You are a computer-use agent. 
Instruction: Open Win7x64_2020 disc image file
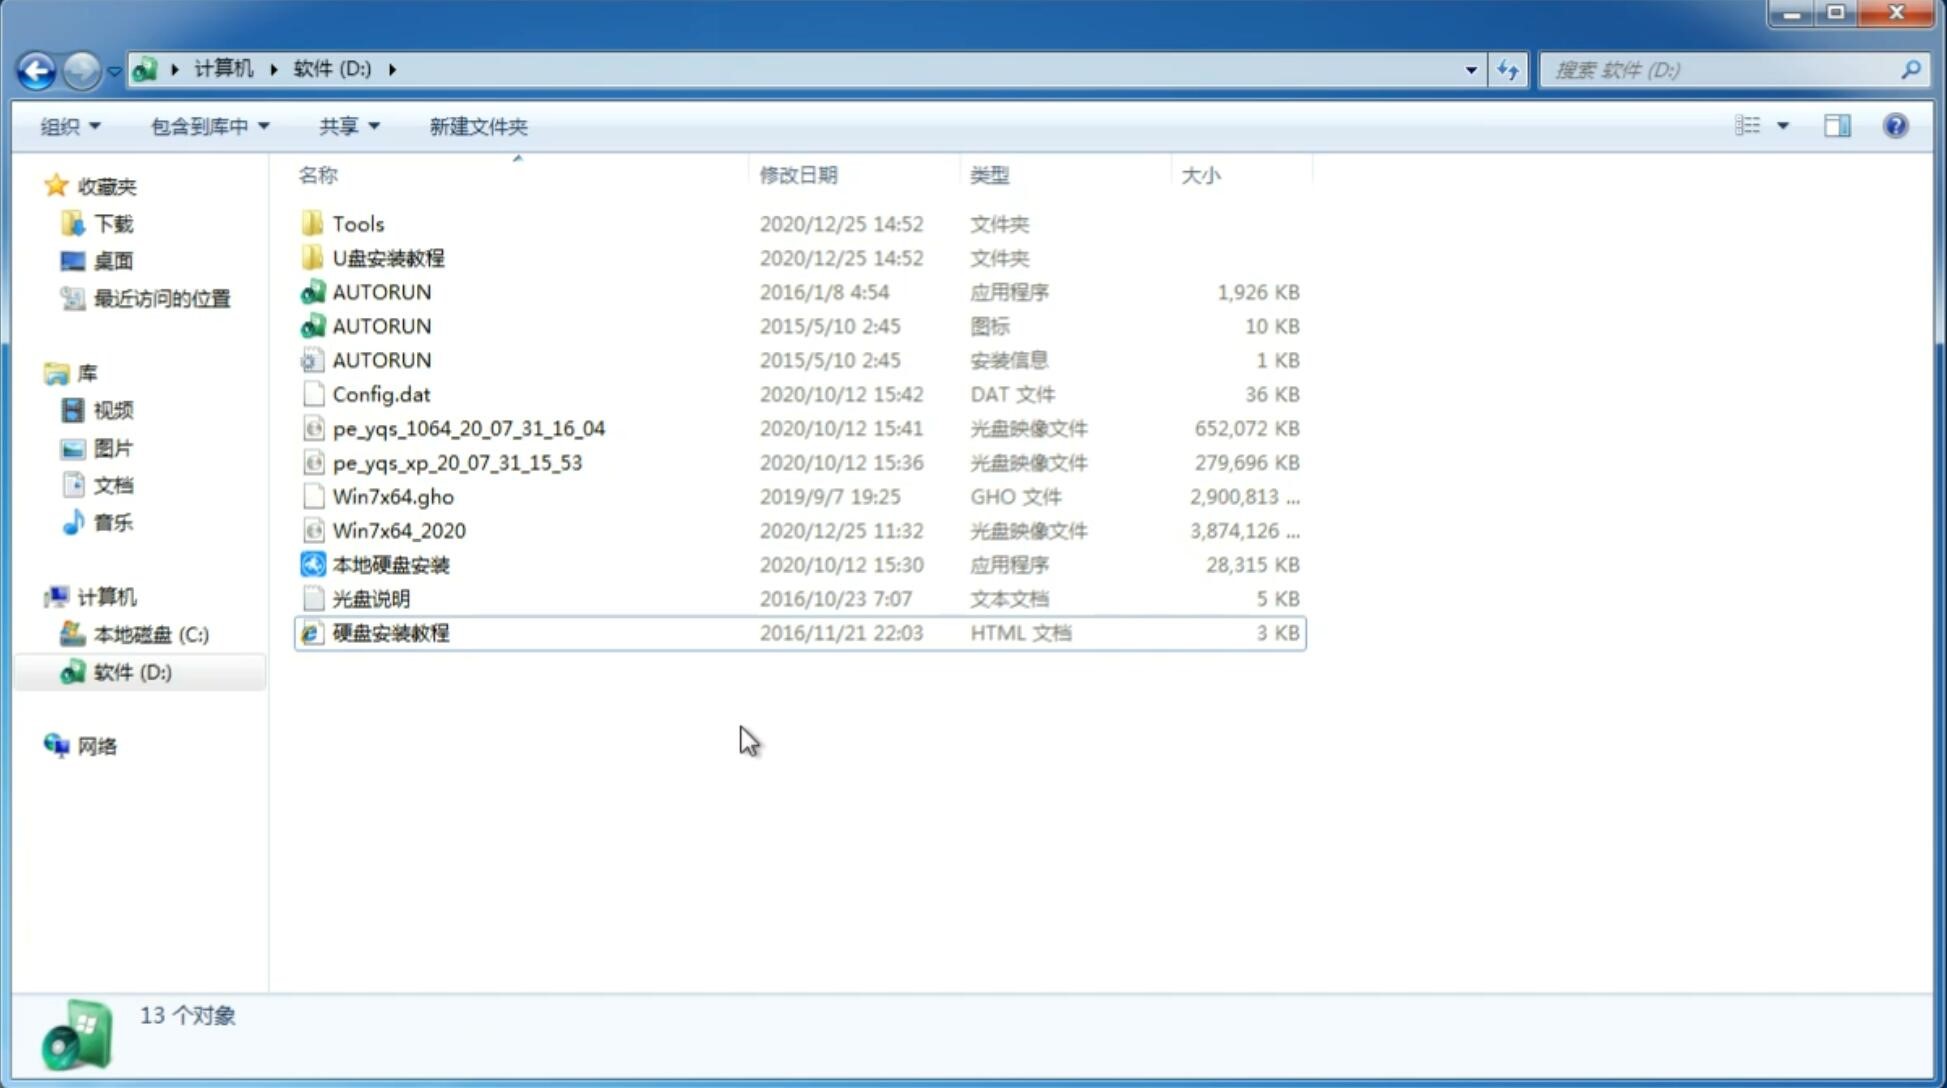point(398,531)
